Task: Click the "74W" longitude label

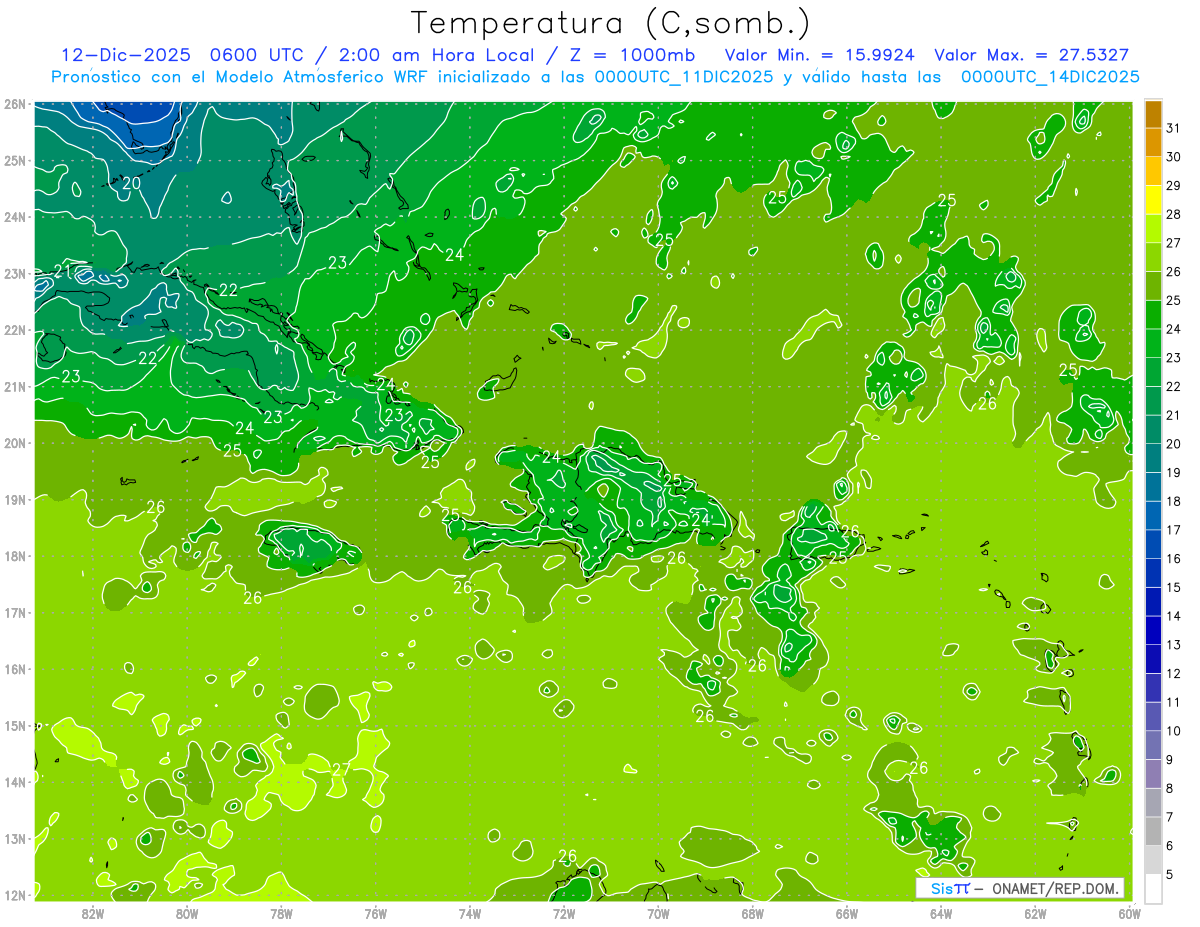Action: coord(469,913)
